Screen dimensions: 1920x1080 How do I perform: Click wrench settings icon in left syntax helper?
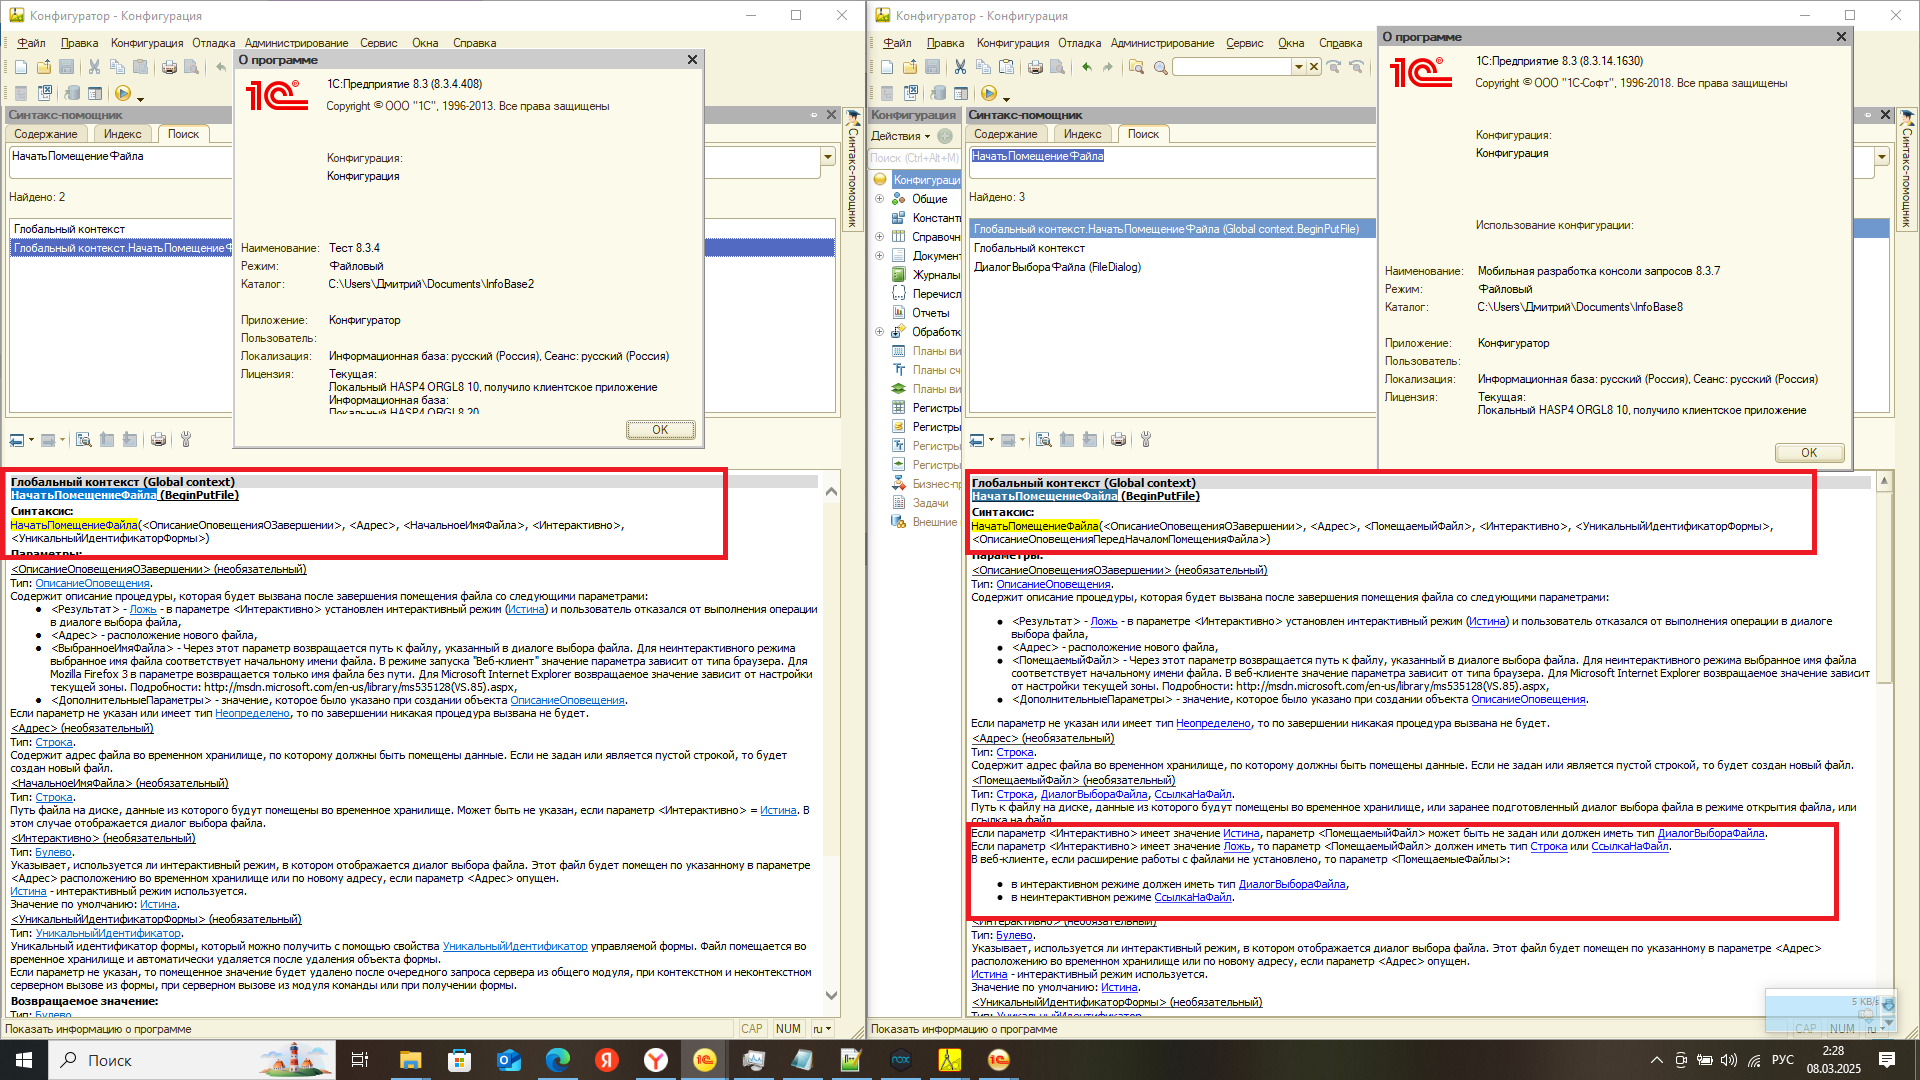point(185,440)
